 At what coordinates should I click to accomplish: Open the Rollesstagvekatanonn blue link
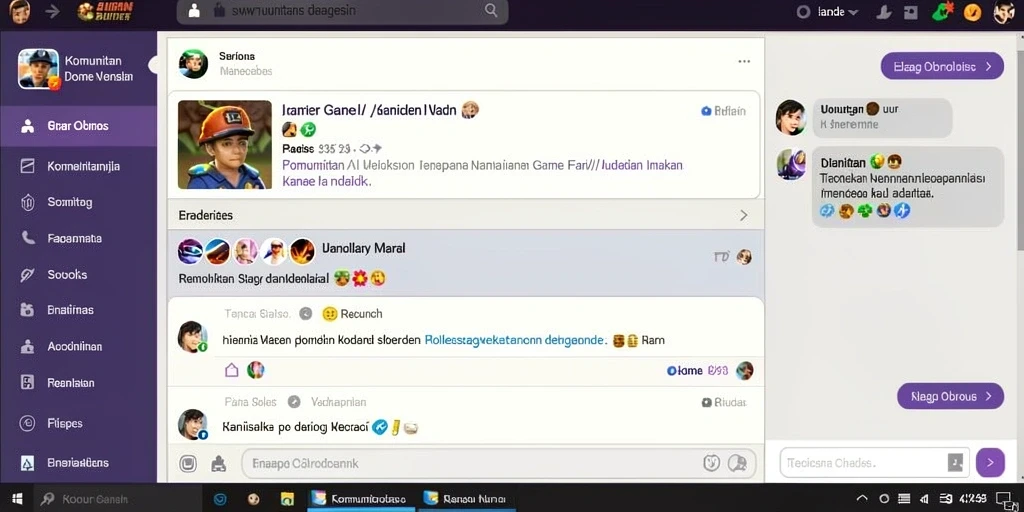[x=516, y=340]
